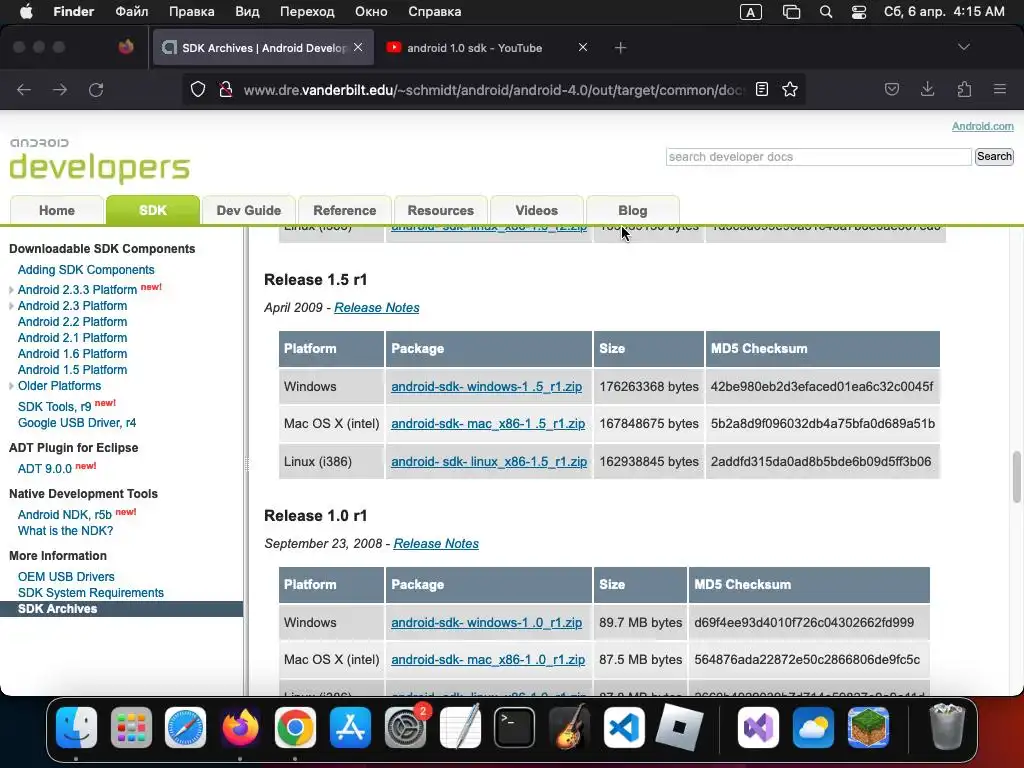The height and width of the screenshot is (768, 1024).
Task: Open the App Store from the dock
Action: click(350, 728)
